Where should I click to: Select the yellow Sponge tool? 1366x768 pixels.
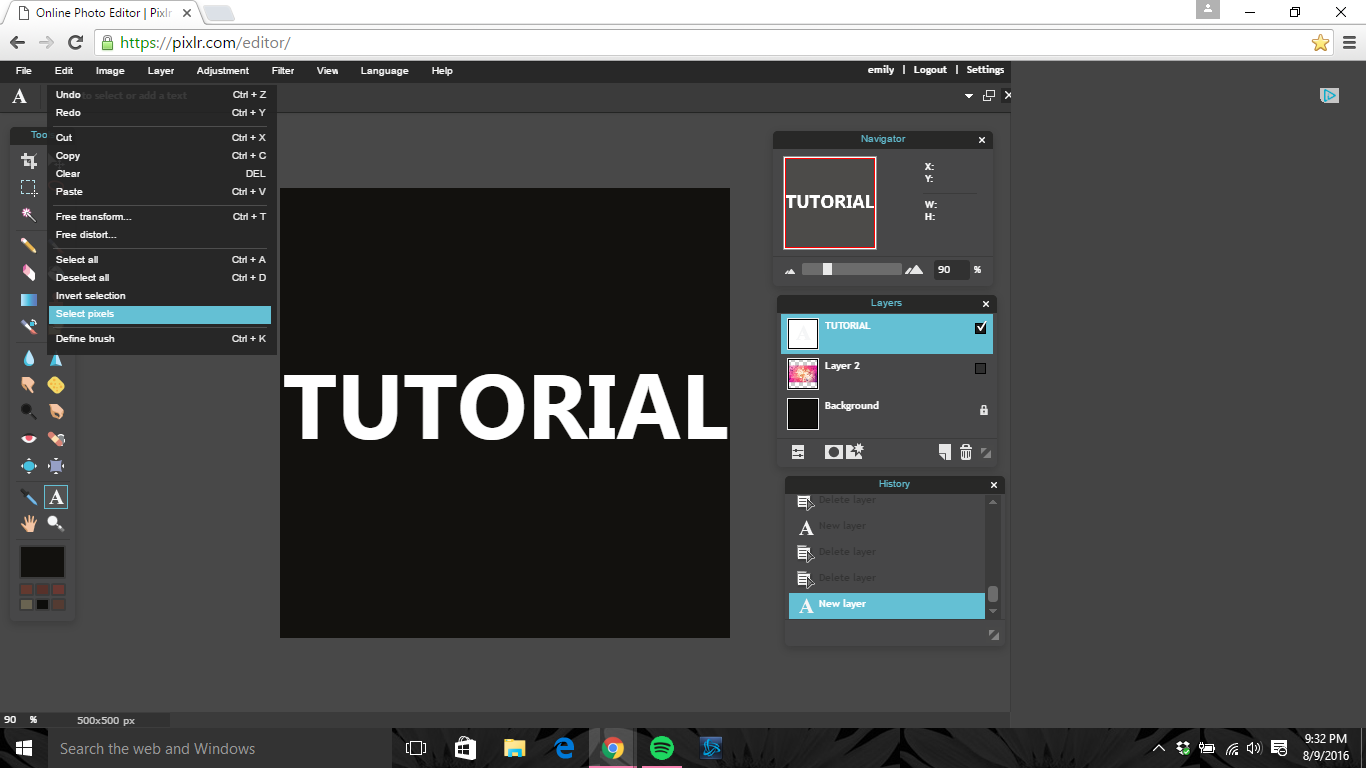(x=56, y=385)
